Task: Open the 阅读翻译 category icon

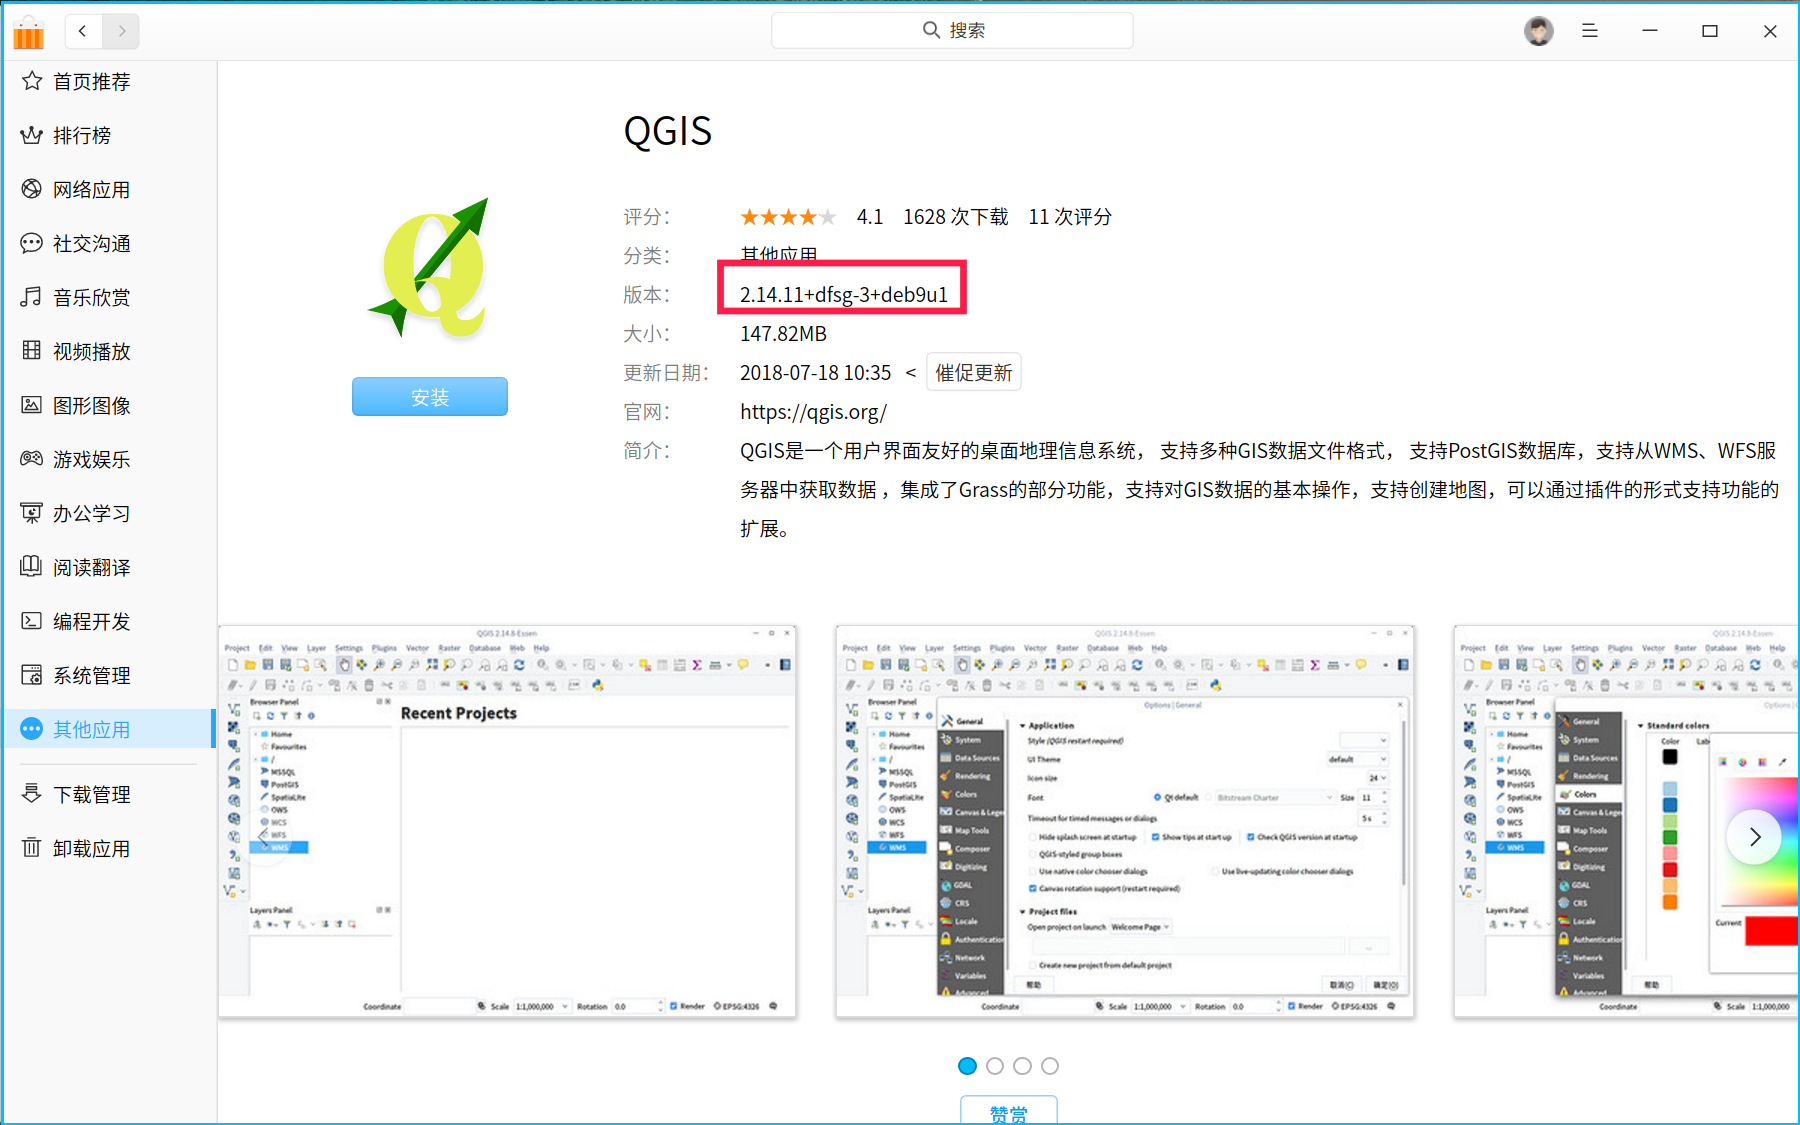Action: [31, 567]
